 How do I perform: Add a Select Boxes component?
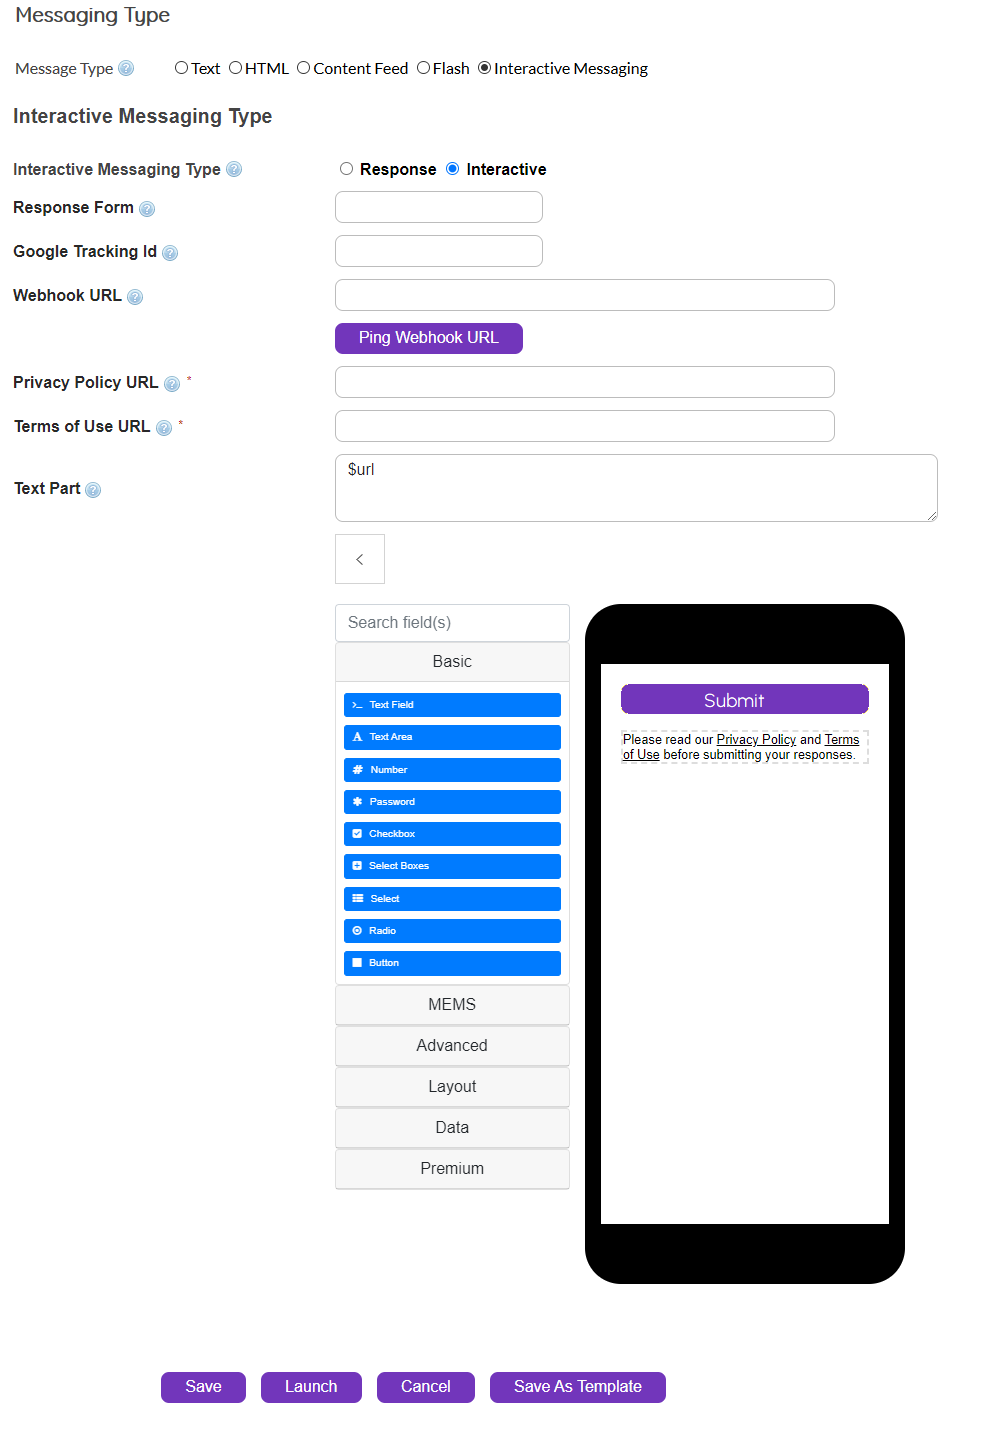pyautogui.click(x=451, y=865)
